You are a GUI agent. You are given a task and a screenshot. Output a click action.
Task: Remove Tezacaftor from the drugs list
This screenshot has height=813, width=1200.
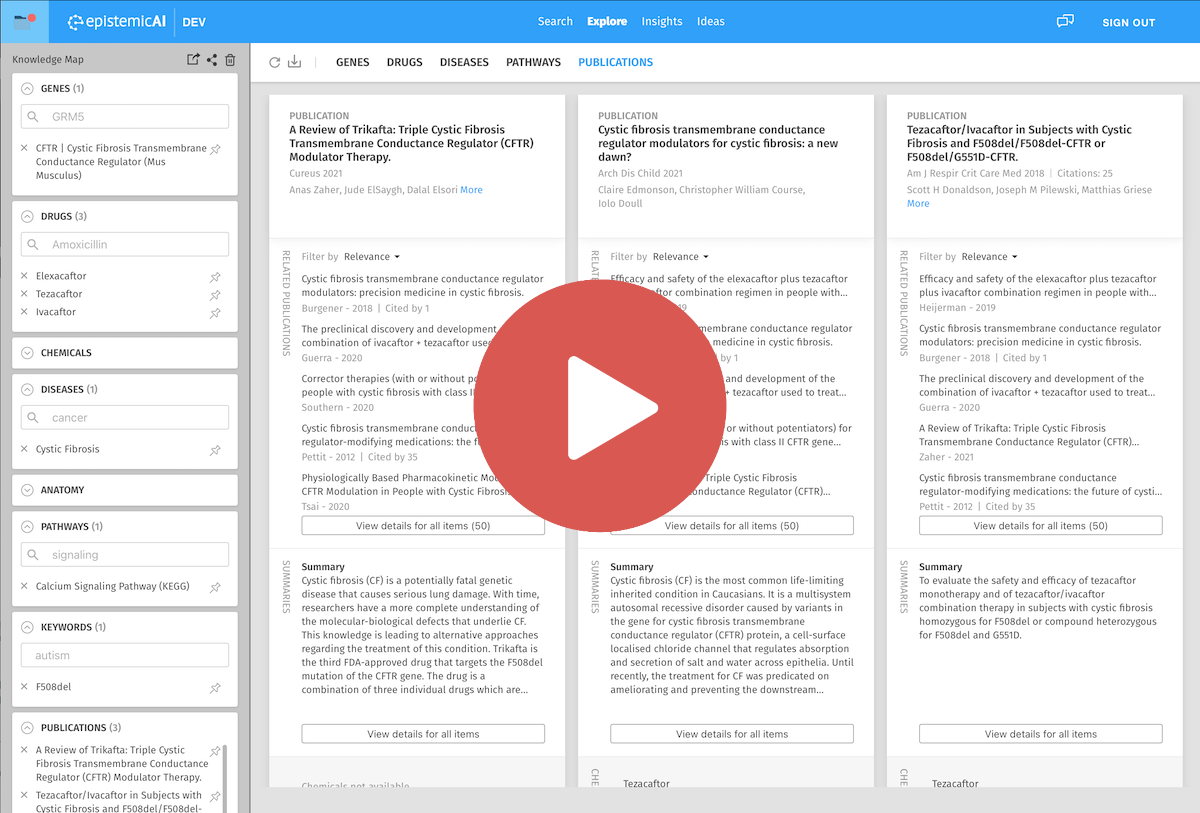(x=25, y=294)
